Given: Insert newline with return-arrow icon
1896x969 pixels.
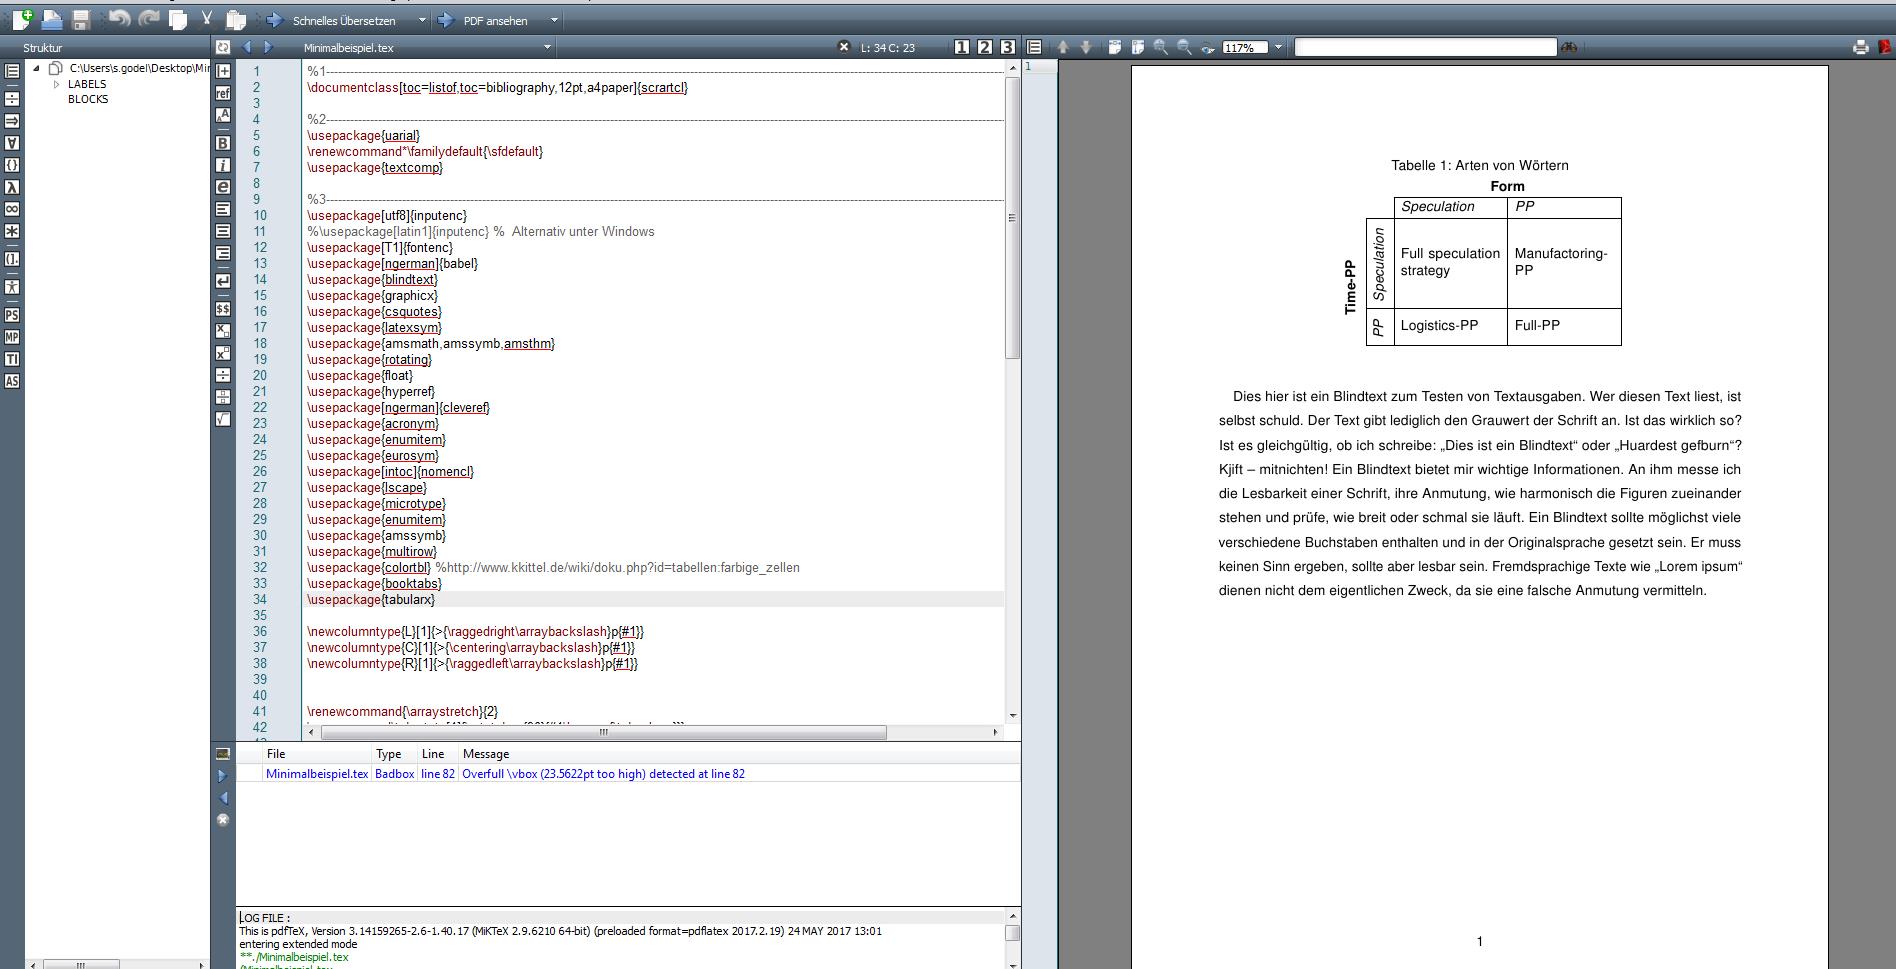Looking at the screenshot, I should 223,281.
